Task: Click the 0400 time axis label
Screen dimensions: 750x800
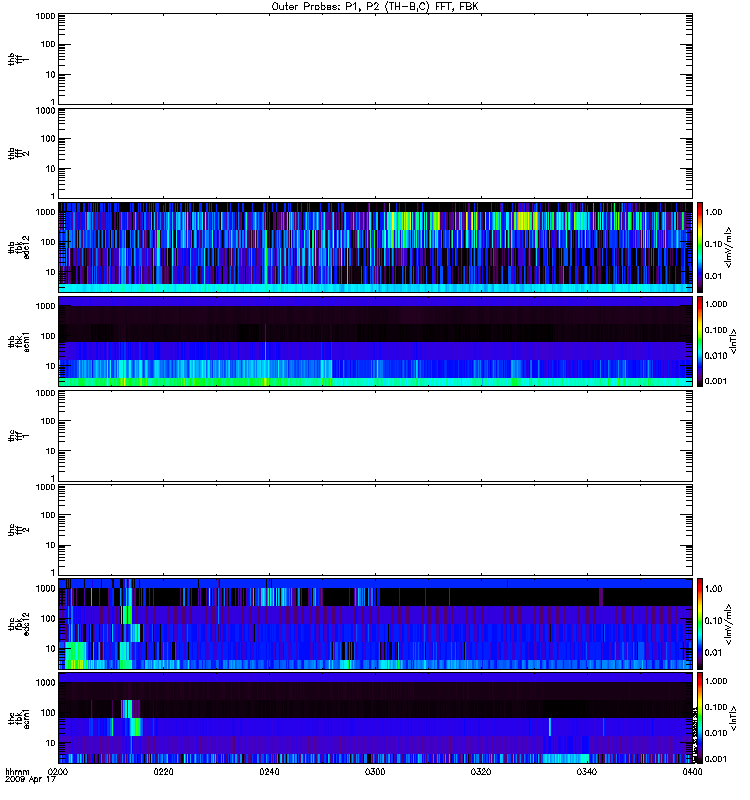Action: click(x=692, y=772)
